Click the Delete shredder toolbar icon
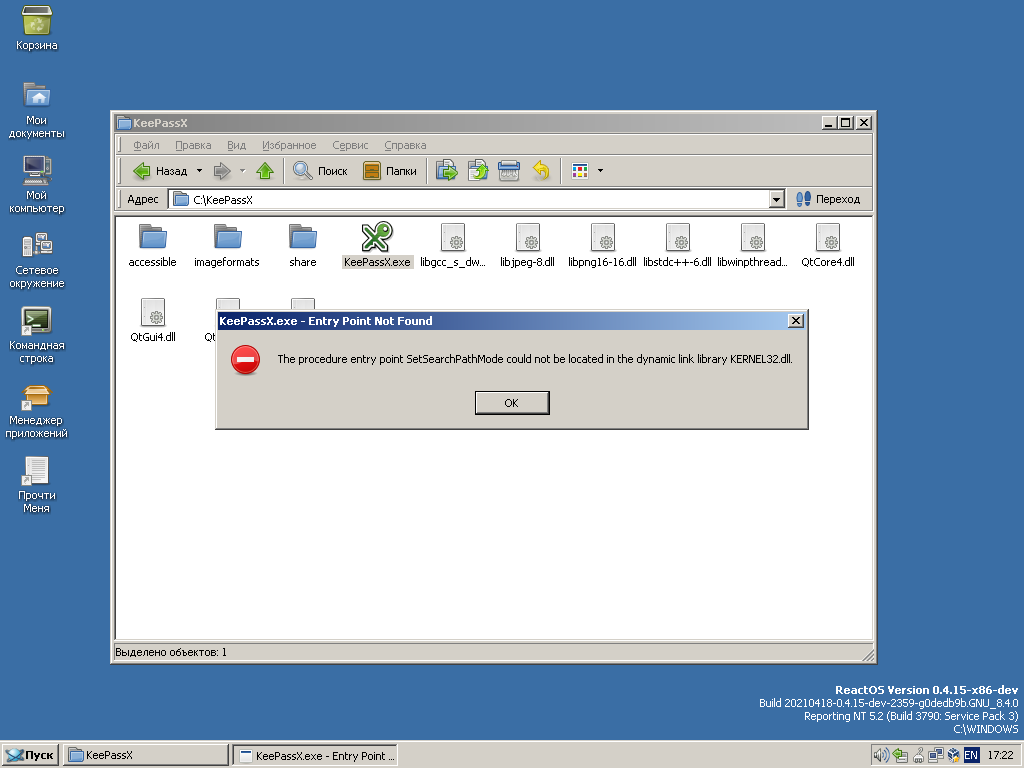 pyautogui.click(x=509, y=171)
